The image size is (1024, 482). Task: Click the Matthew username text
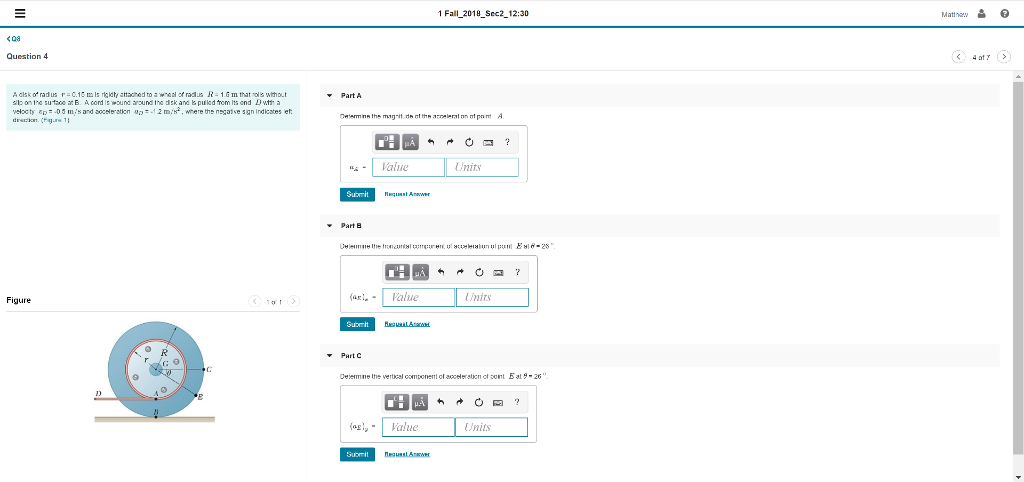click(x=955, y=14)
